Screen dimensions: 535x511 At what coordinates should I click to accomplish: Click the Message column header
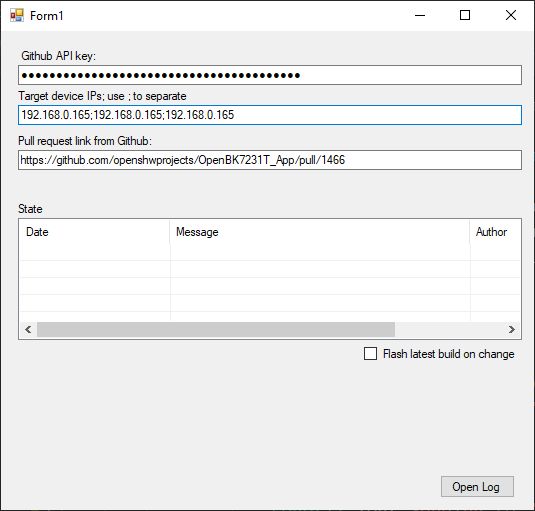pyautogui.click(x=320, y=232)
